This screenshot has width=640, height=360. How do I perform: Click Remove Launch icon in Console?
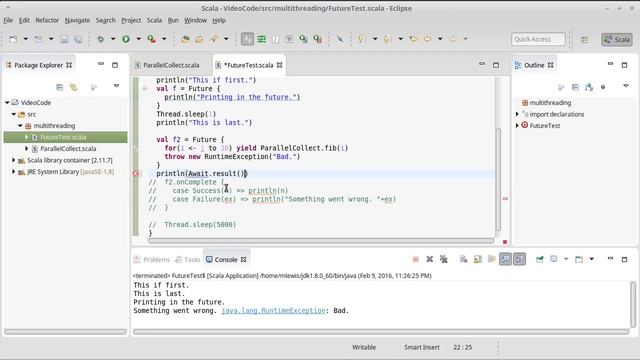tap(429, 259)
